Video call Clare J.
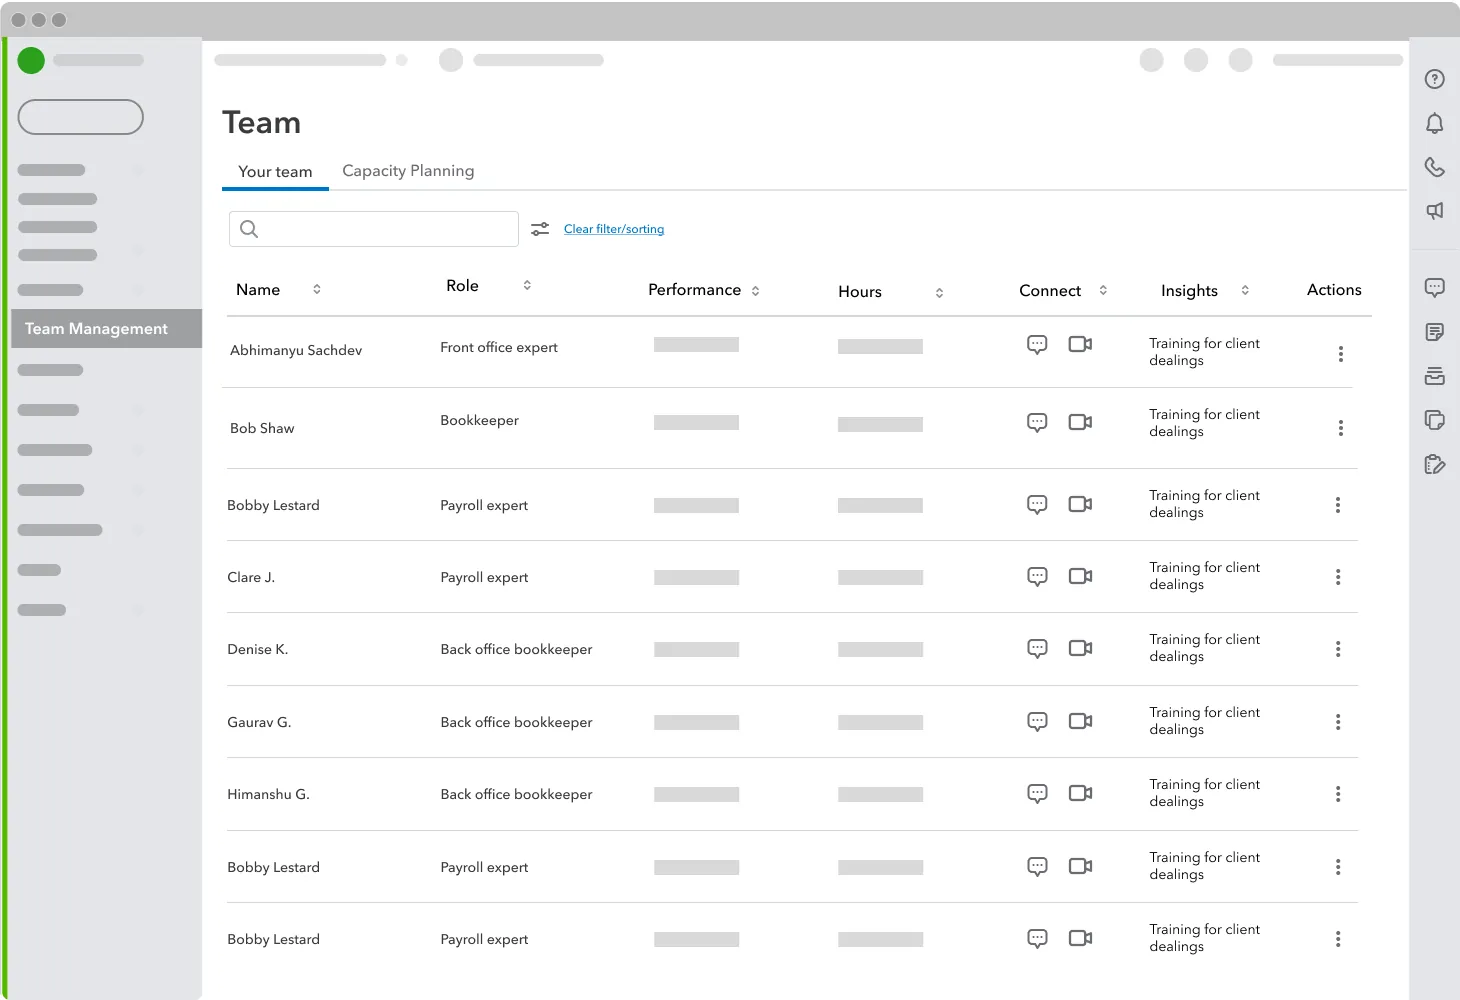This screenshot has height=1000, width=1460. pos(1080,576)
